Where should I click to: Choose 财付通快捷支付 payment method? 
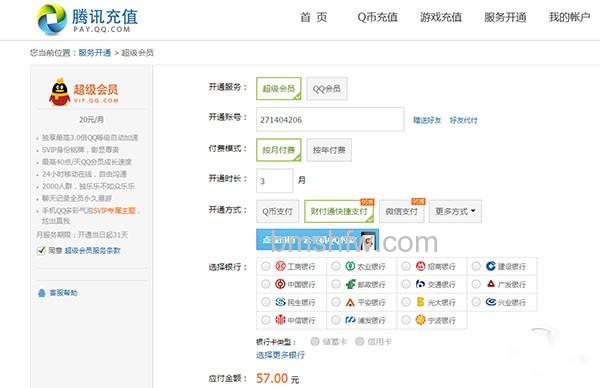point(339,211)
